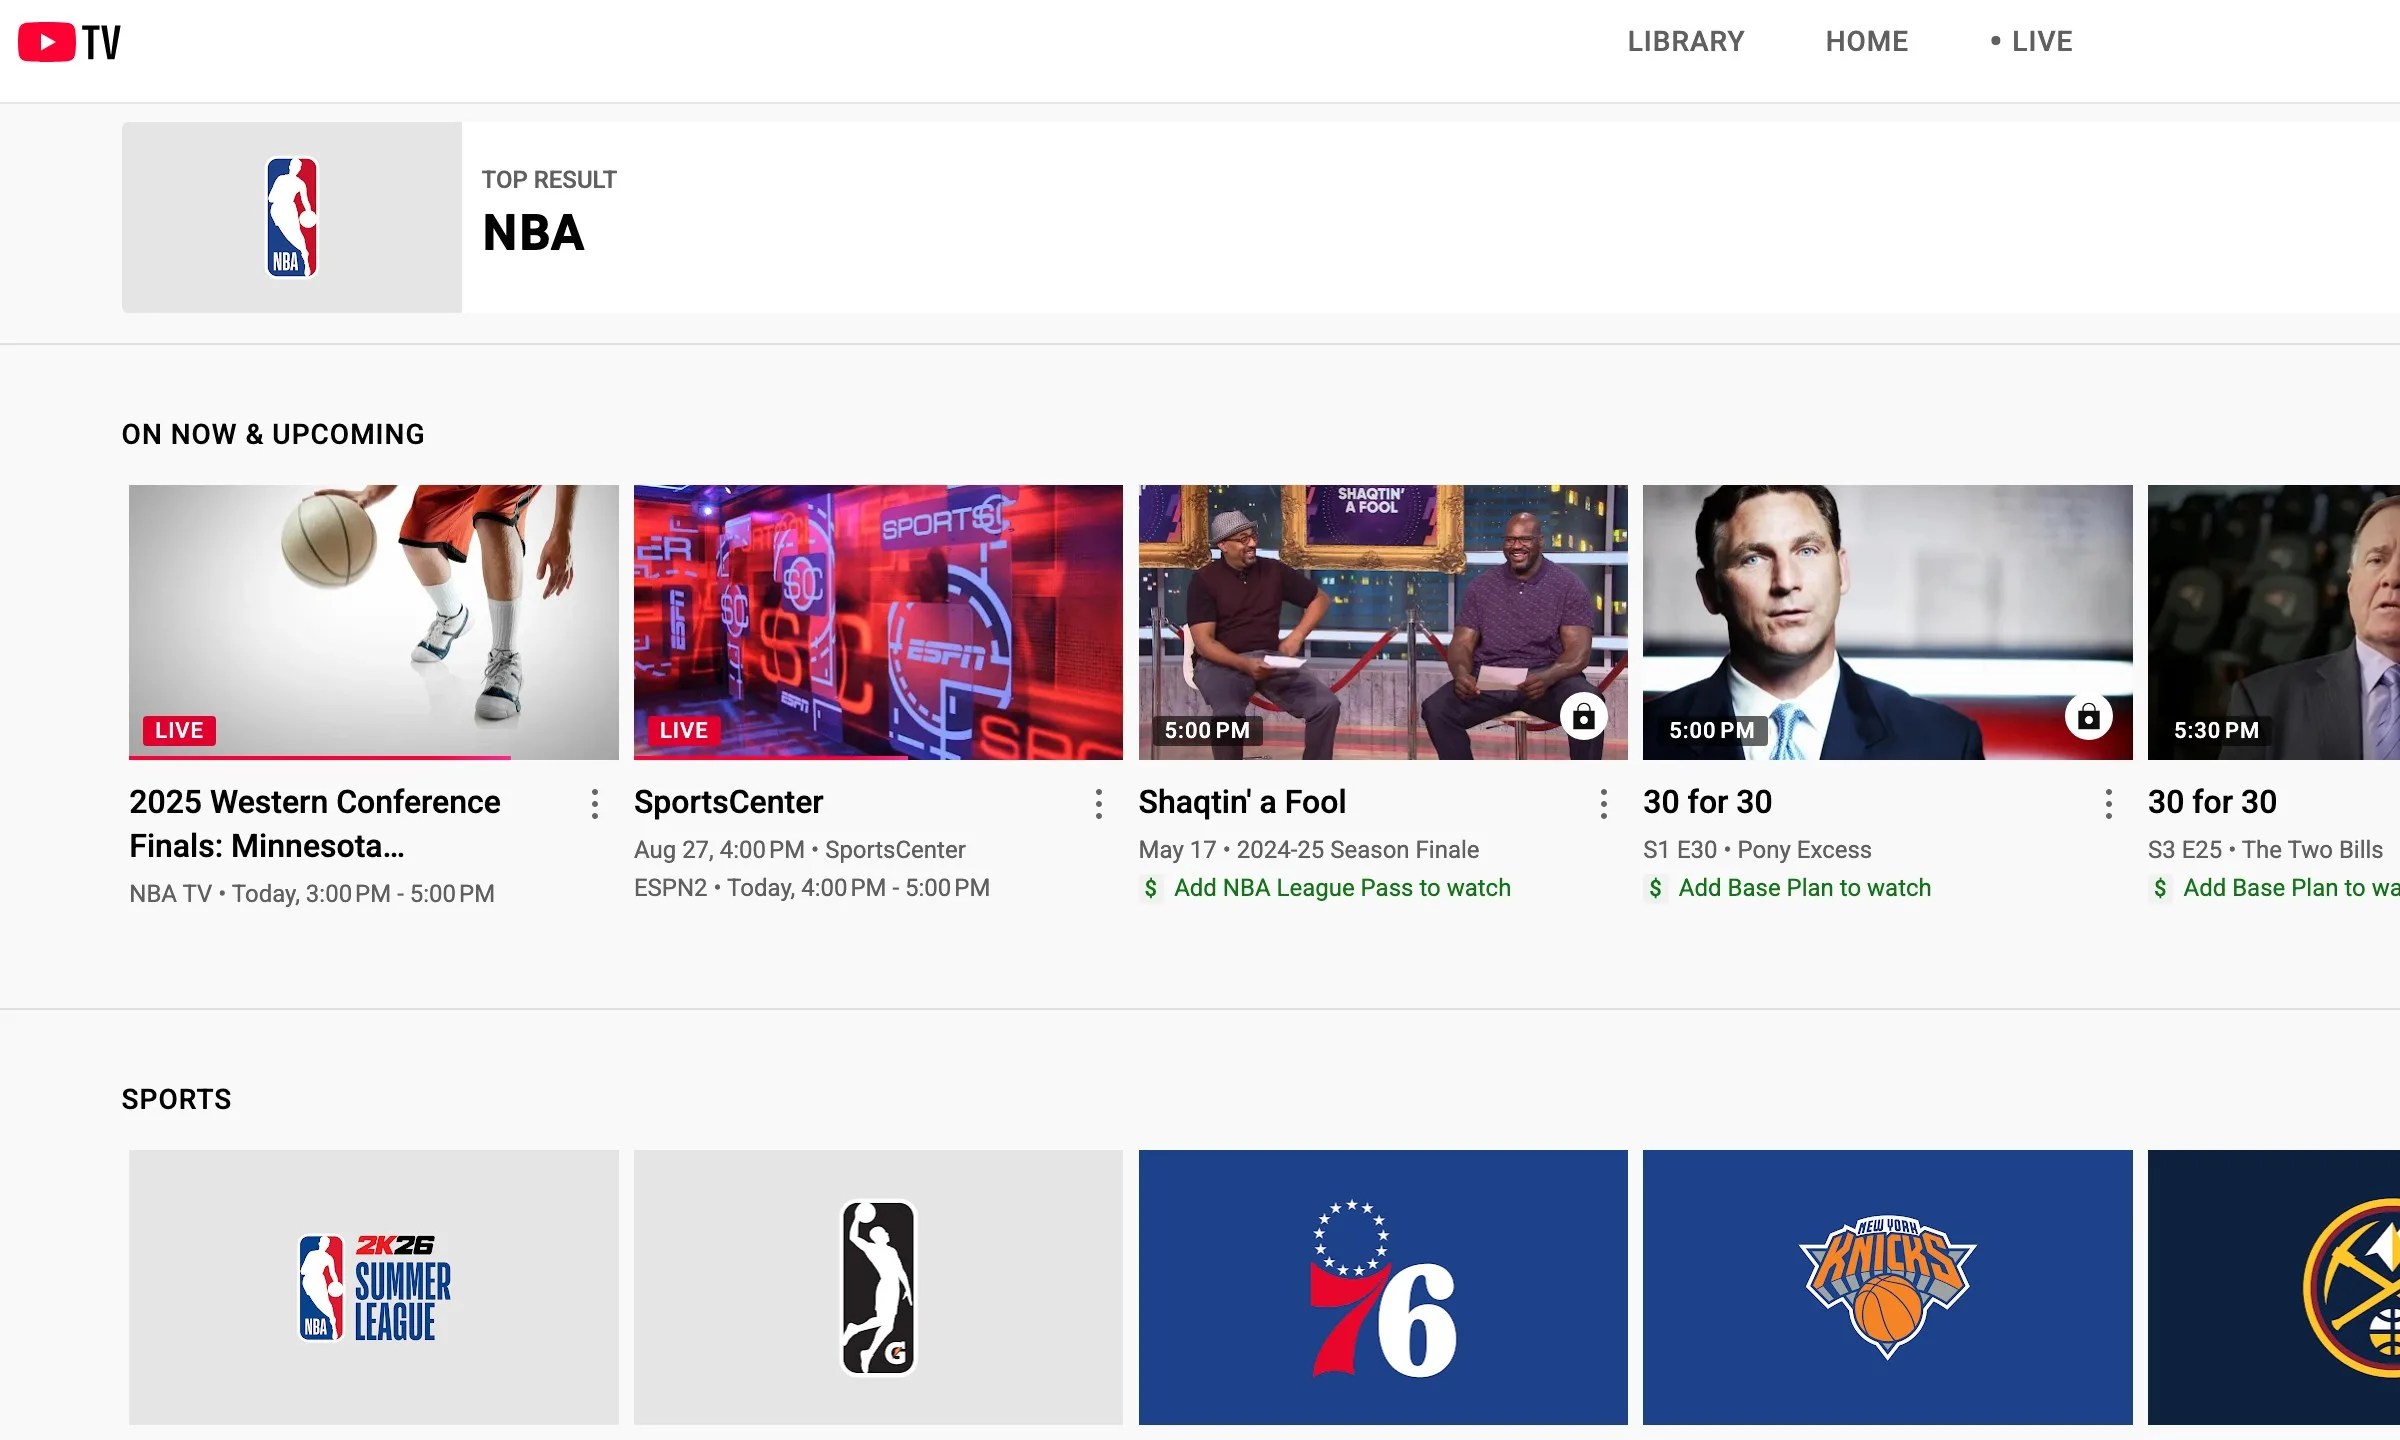Click the LIVE badge on SportsCenter
The image size is (2400, 1440).
(x=683, y=730)
